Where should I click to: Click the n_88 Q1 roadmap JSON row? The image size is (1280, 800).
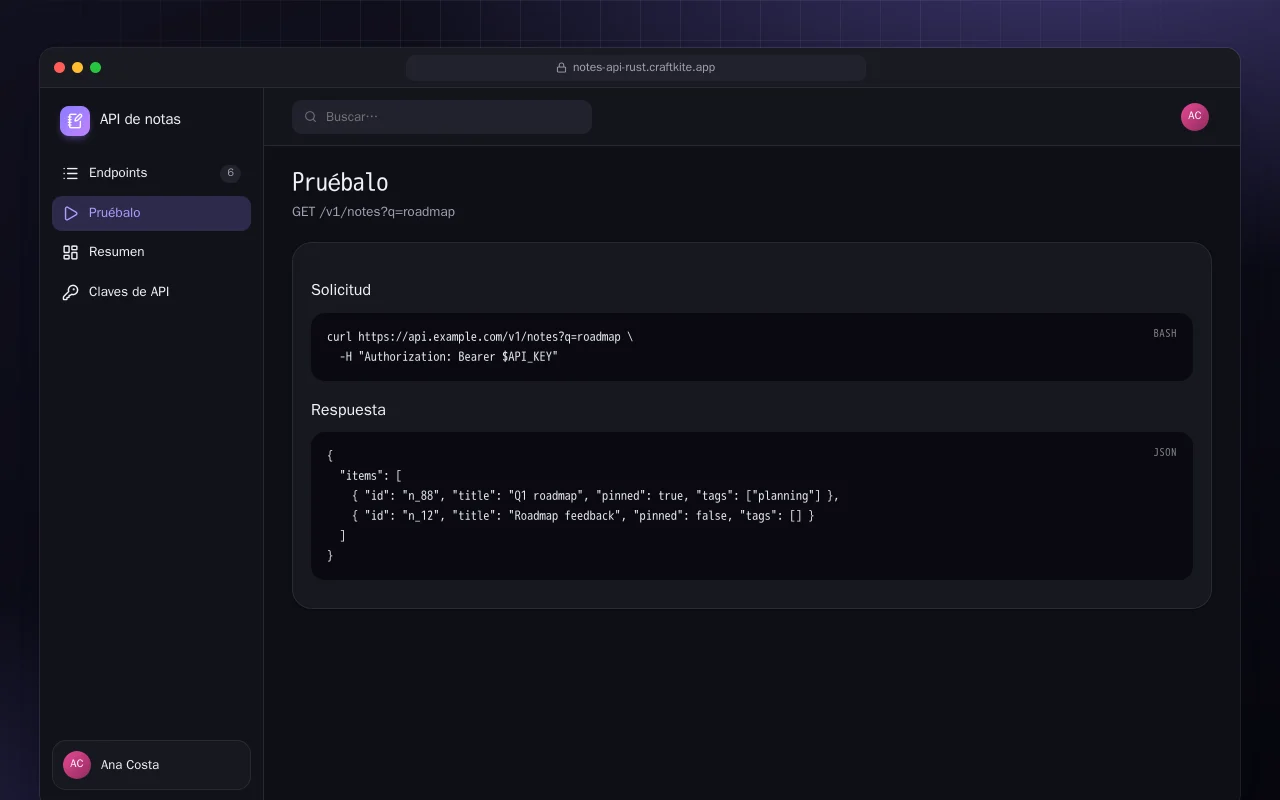(x=595, y=496)
